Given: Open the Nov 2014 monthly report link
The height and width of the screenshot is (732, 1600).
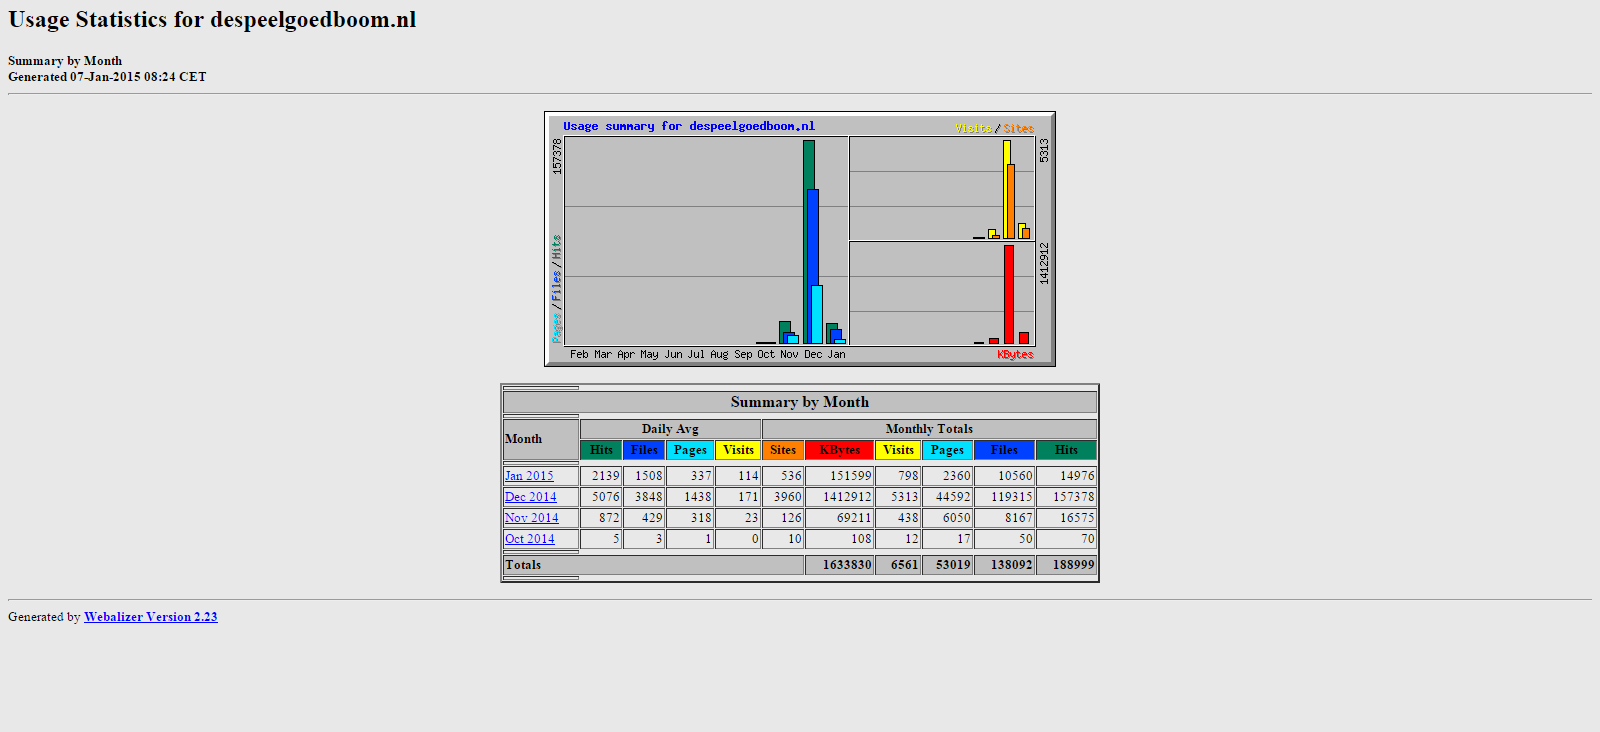Looking at the screenshot, I should (531, 518).
